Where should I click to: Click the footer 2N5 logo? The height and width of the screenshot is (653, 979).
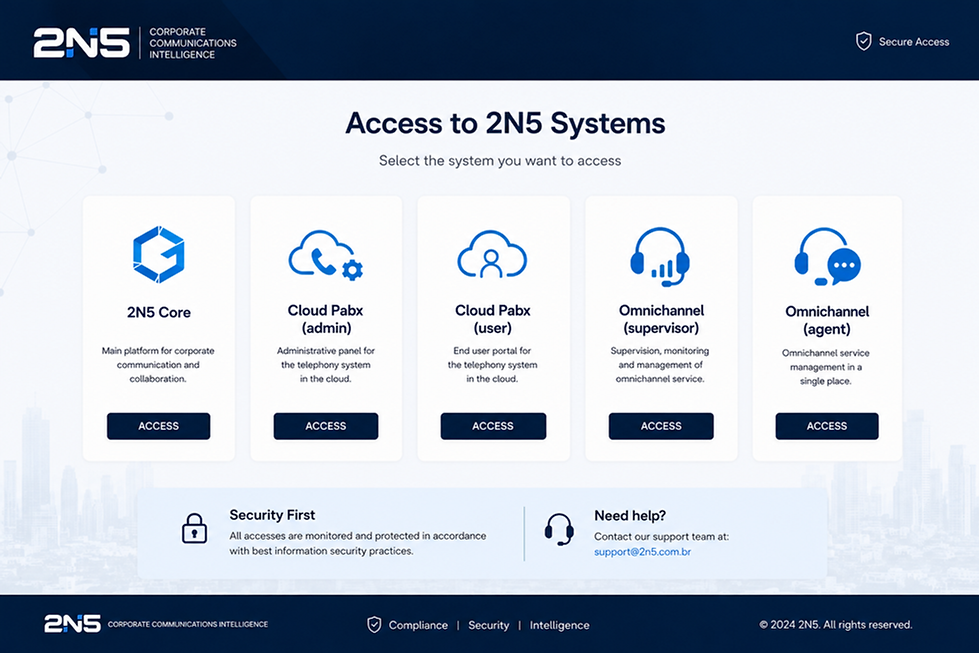[x=72, y=624]
